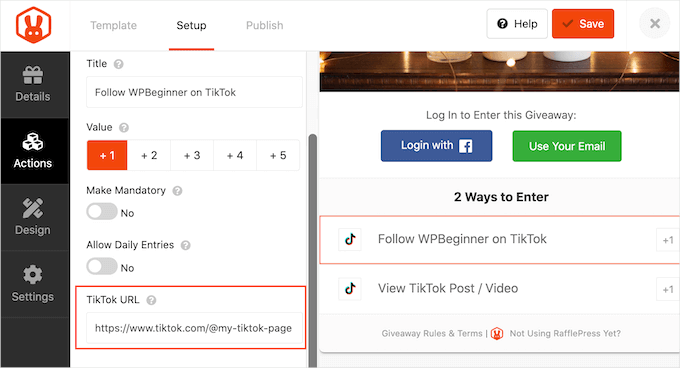Click +1 badge on View TikTok Post entry
Screen dimensions: 680x368
click(x=668, y=289)
